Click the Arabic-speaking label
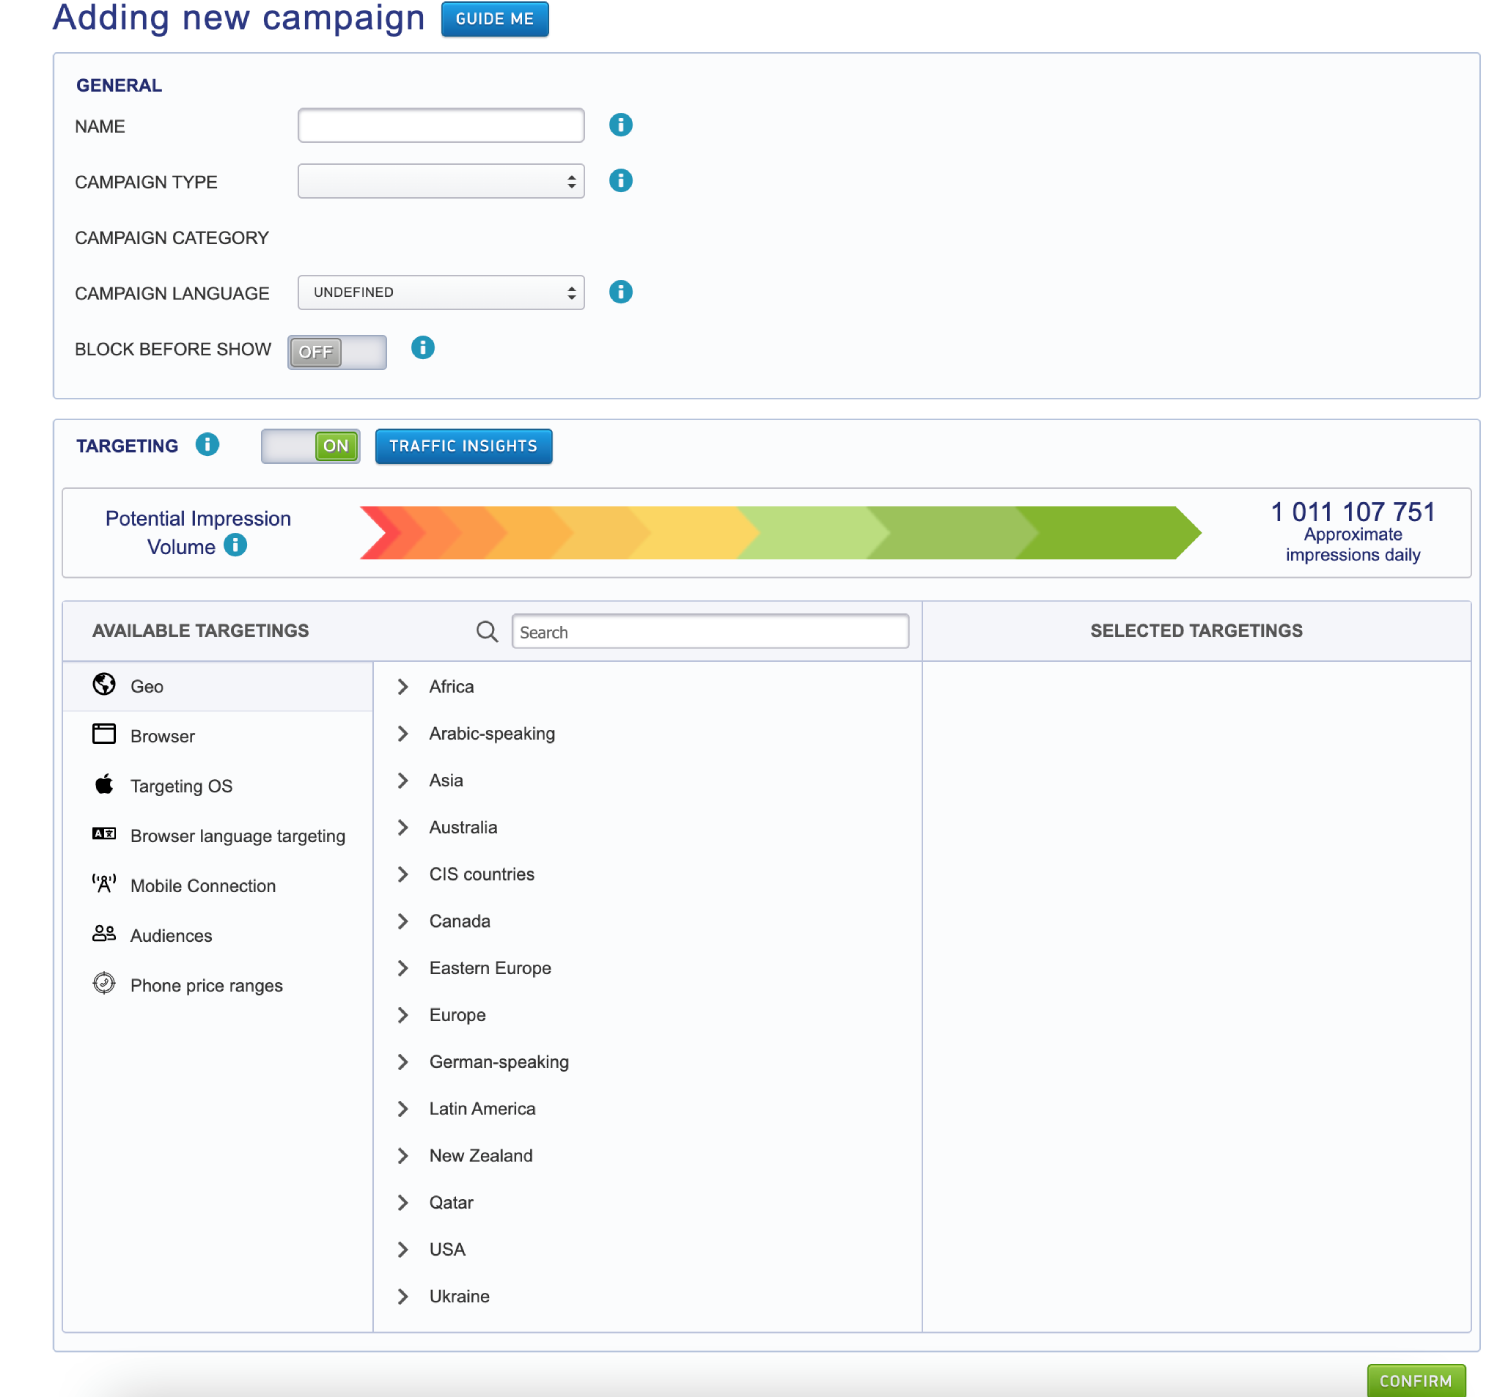Viewport: 1500px width, 1397px height. pyautogui.click(x=492, y=734)
